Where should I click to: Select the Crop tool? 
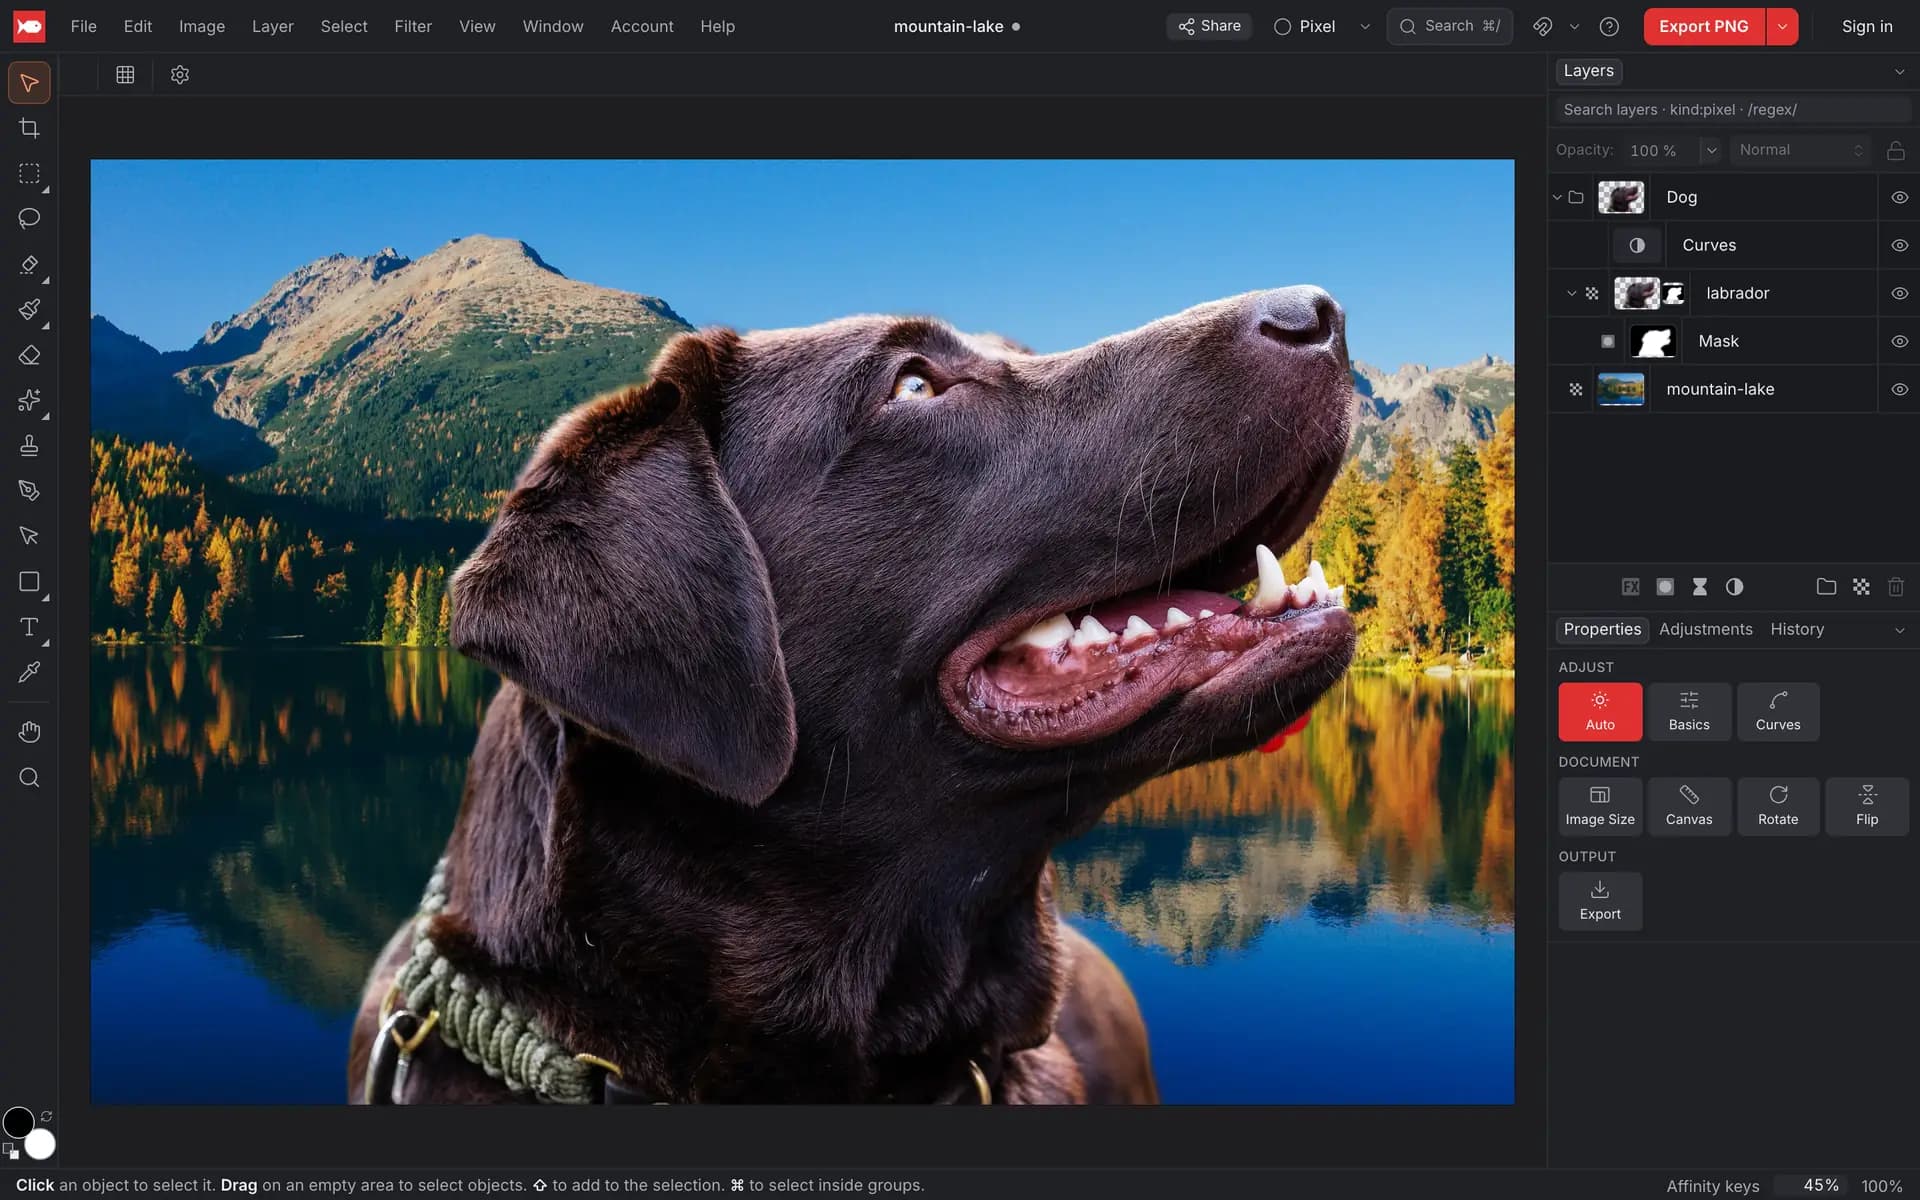[29, 128]
